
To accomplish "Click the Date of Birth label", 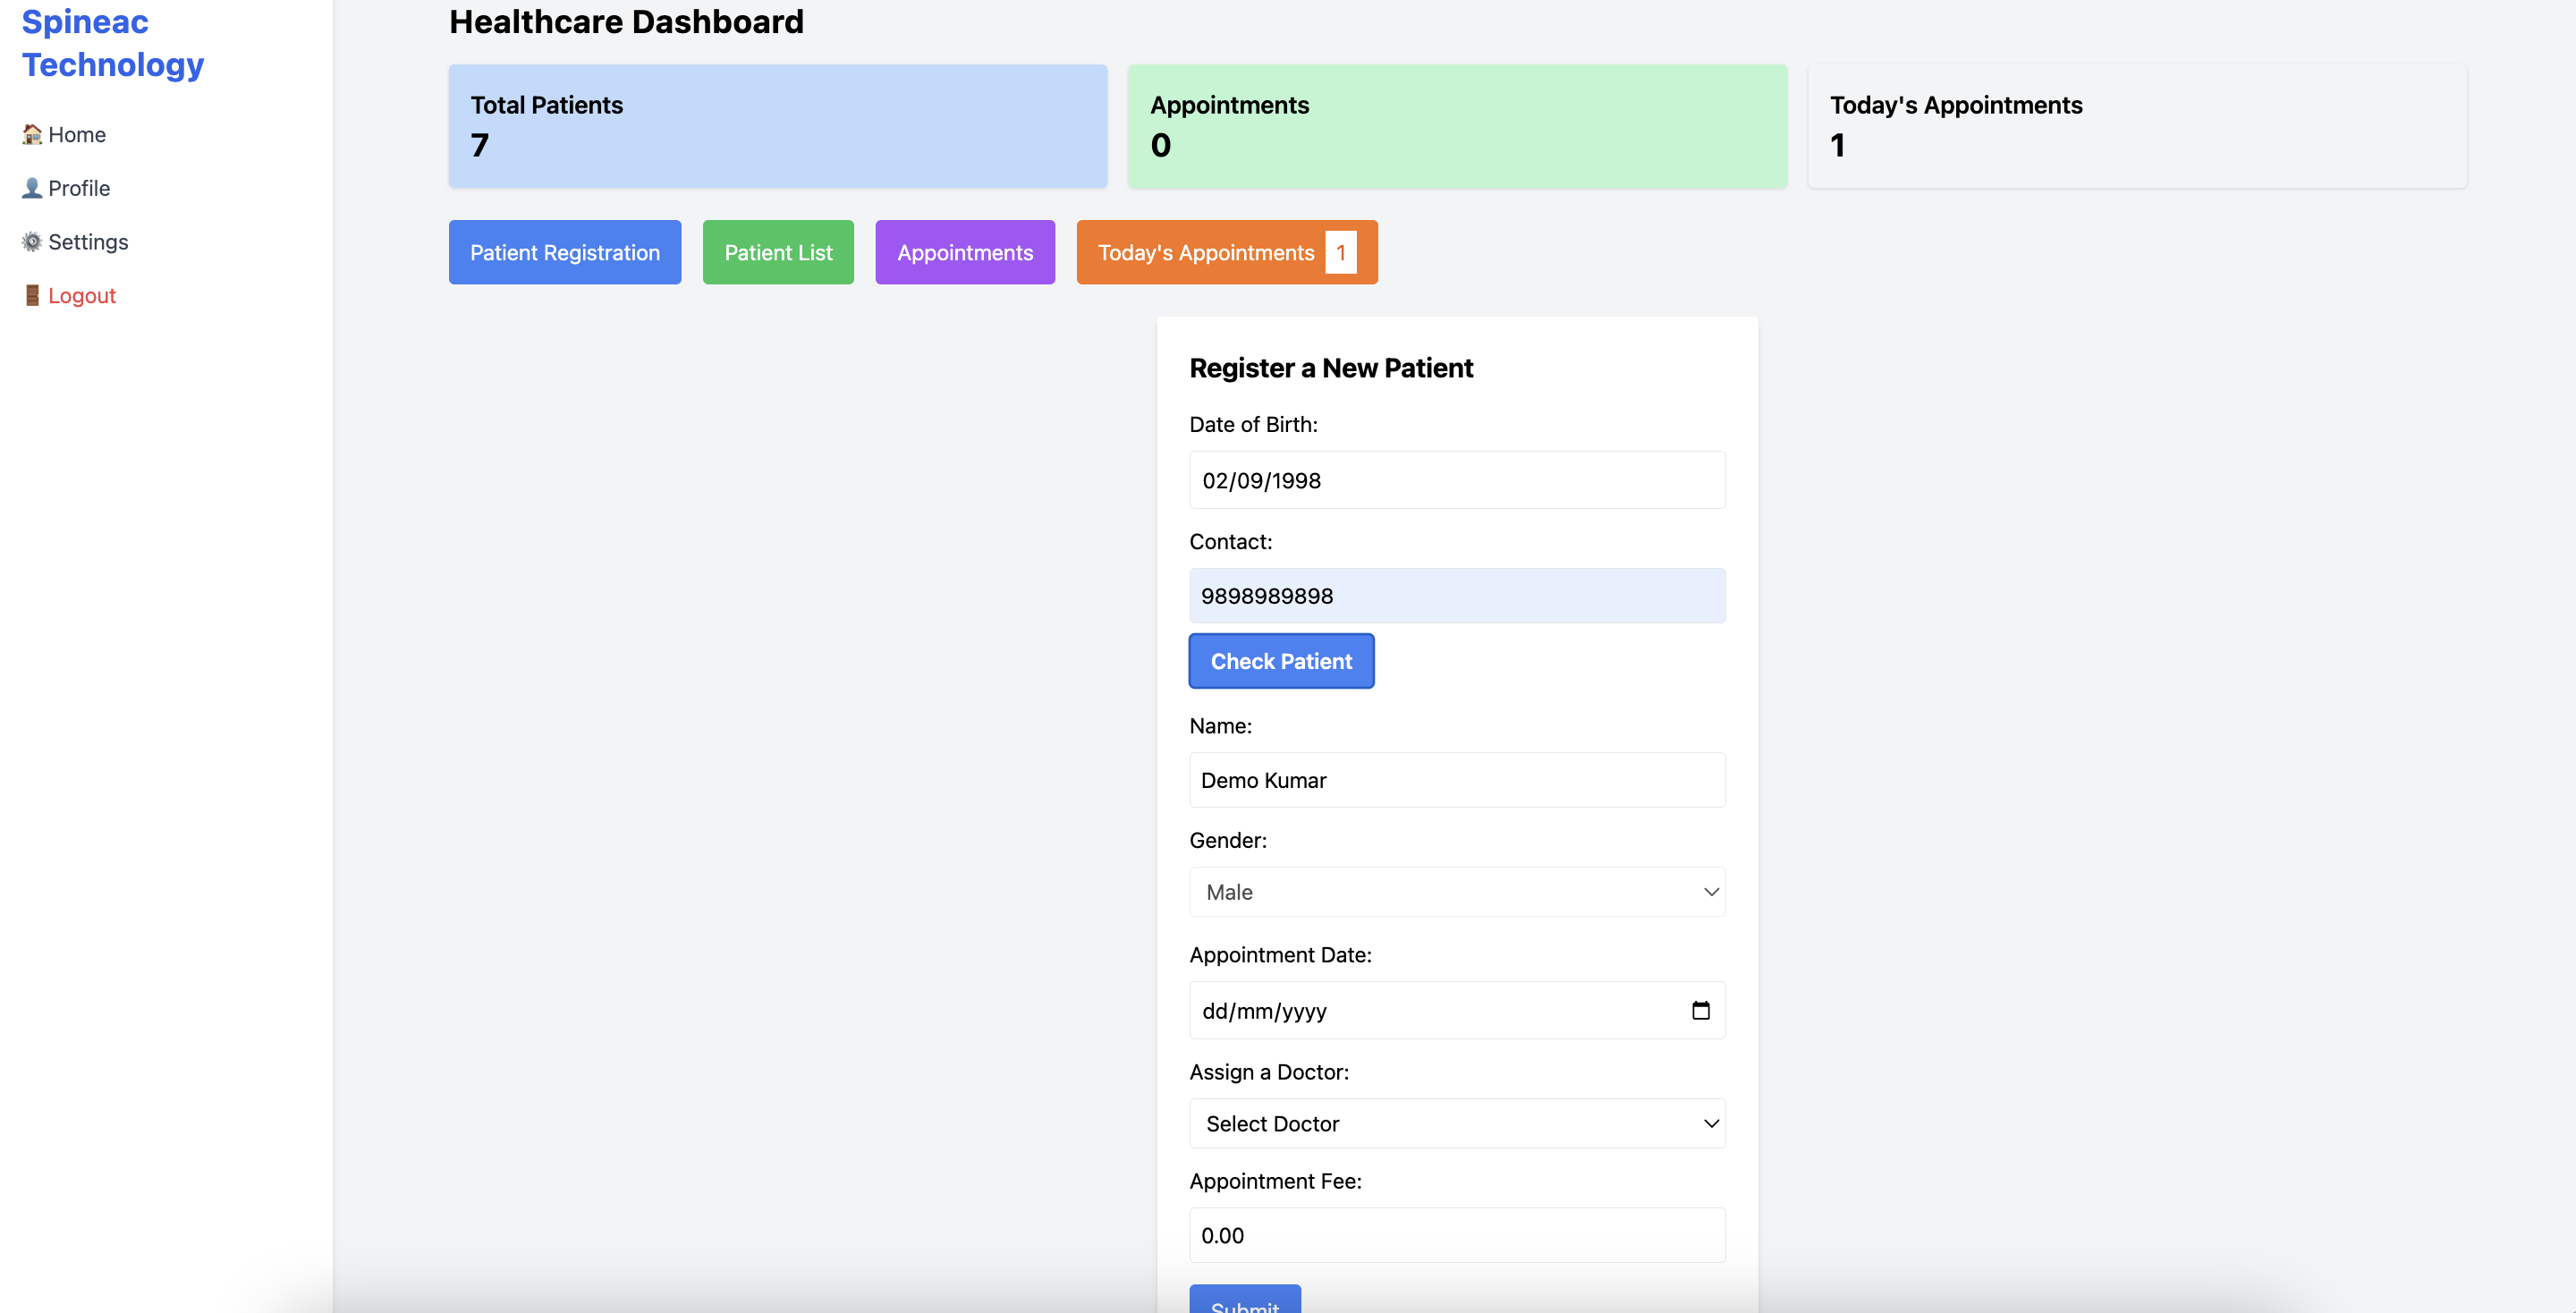I will click(x=1253, y=424).
